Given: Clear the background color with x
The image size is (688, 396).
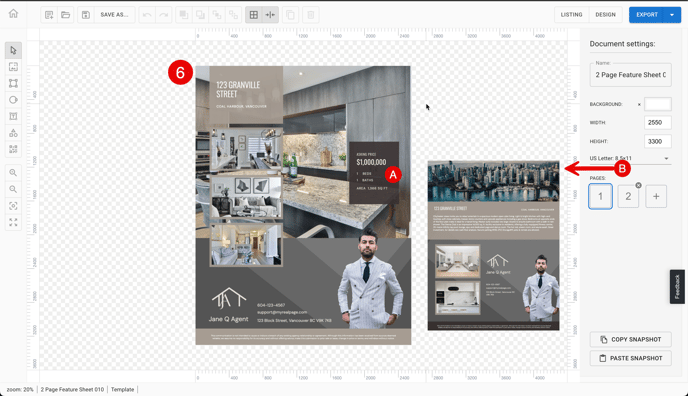Looking at the screenshot, I should point(639,104).
